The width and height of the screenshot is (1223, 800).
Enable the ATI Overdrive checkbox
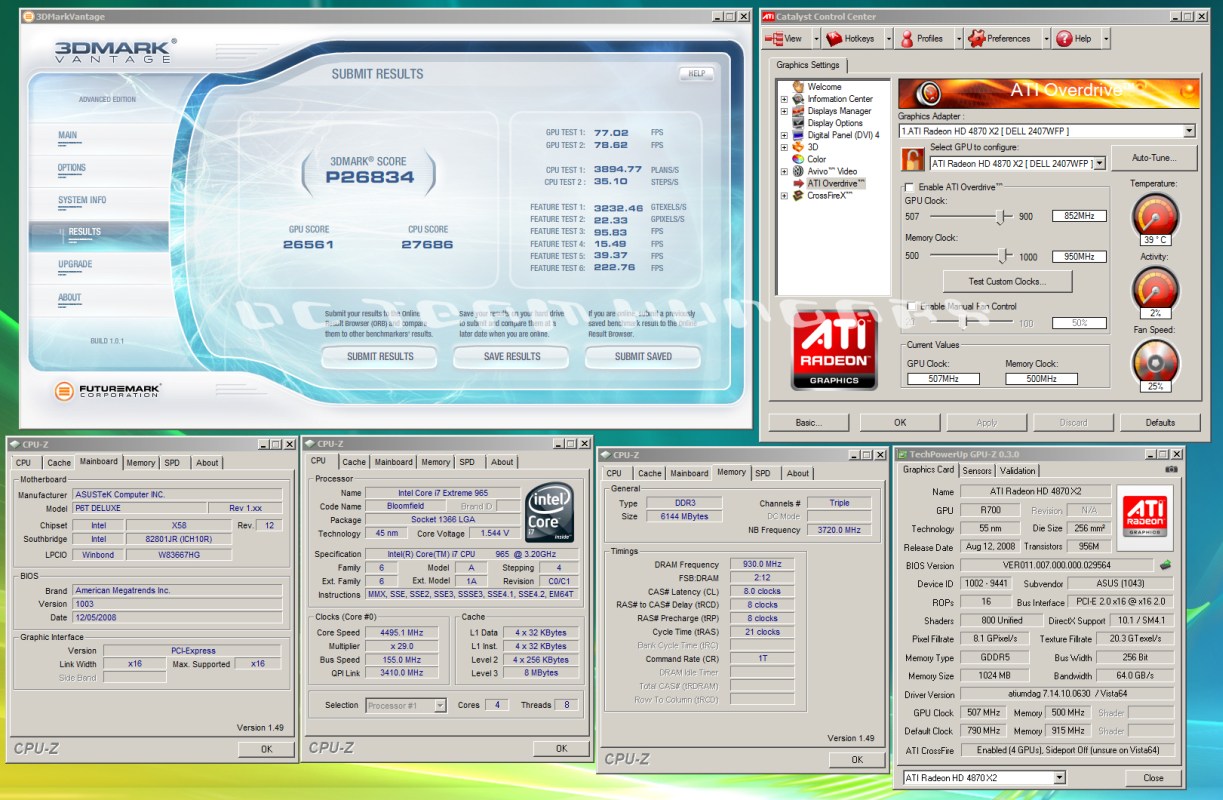pos(909,187)
